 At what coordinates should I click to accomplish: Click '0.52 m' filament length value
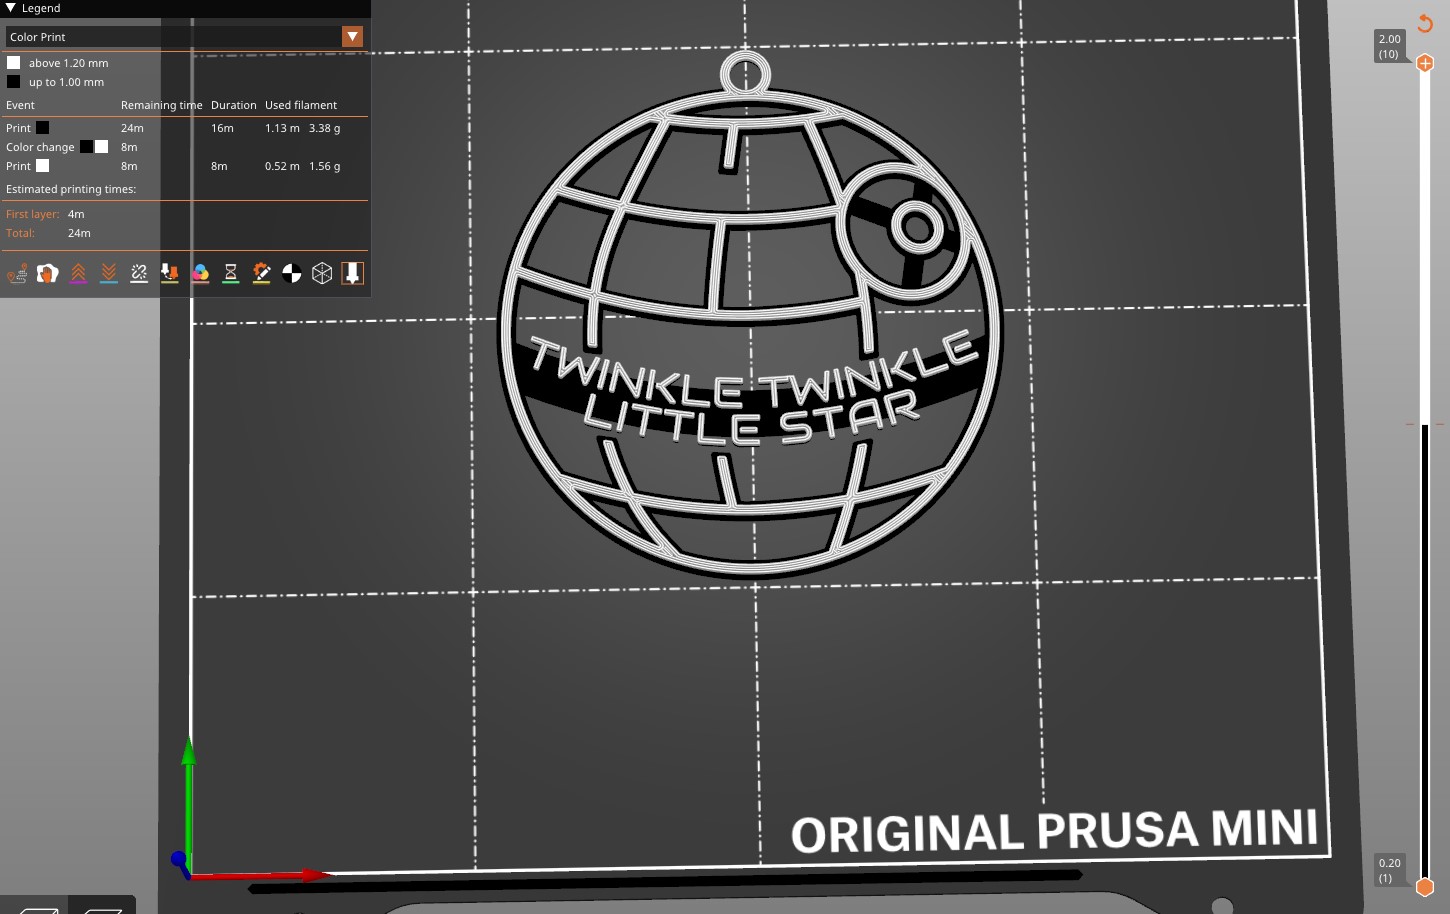click(x=282, y=166)
